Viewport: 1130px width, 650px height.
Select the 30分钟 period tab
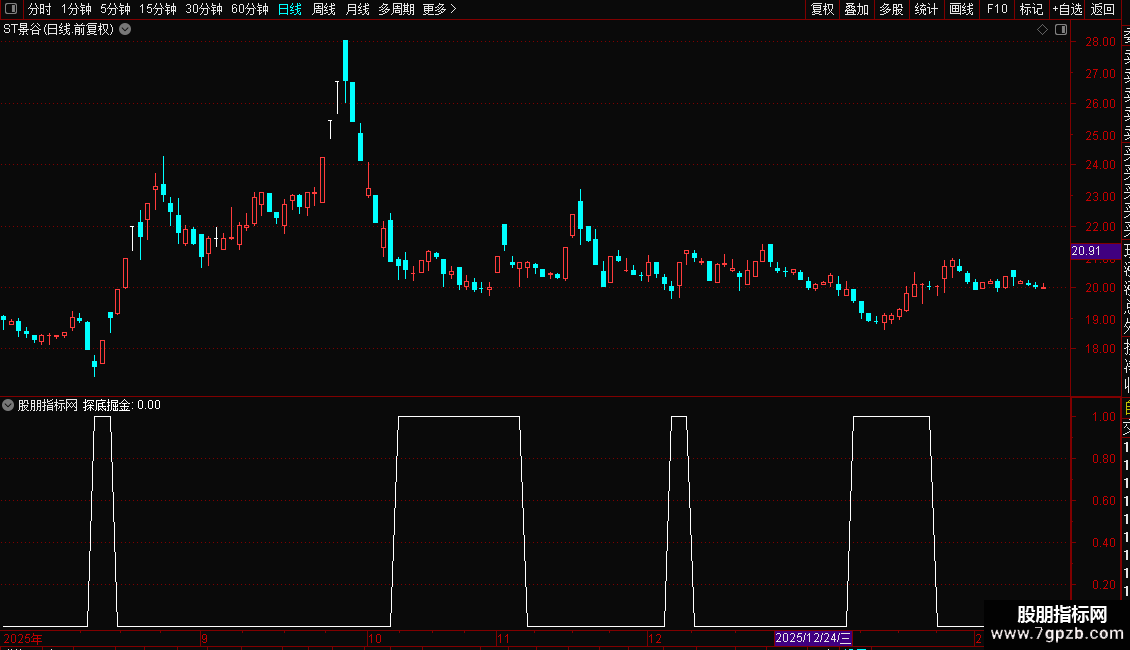click(203, 9)
